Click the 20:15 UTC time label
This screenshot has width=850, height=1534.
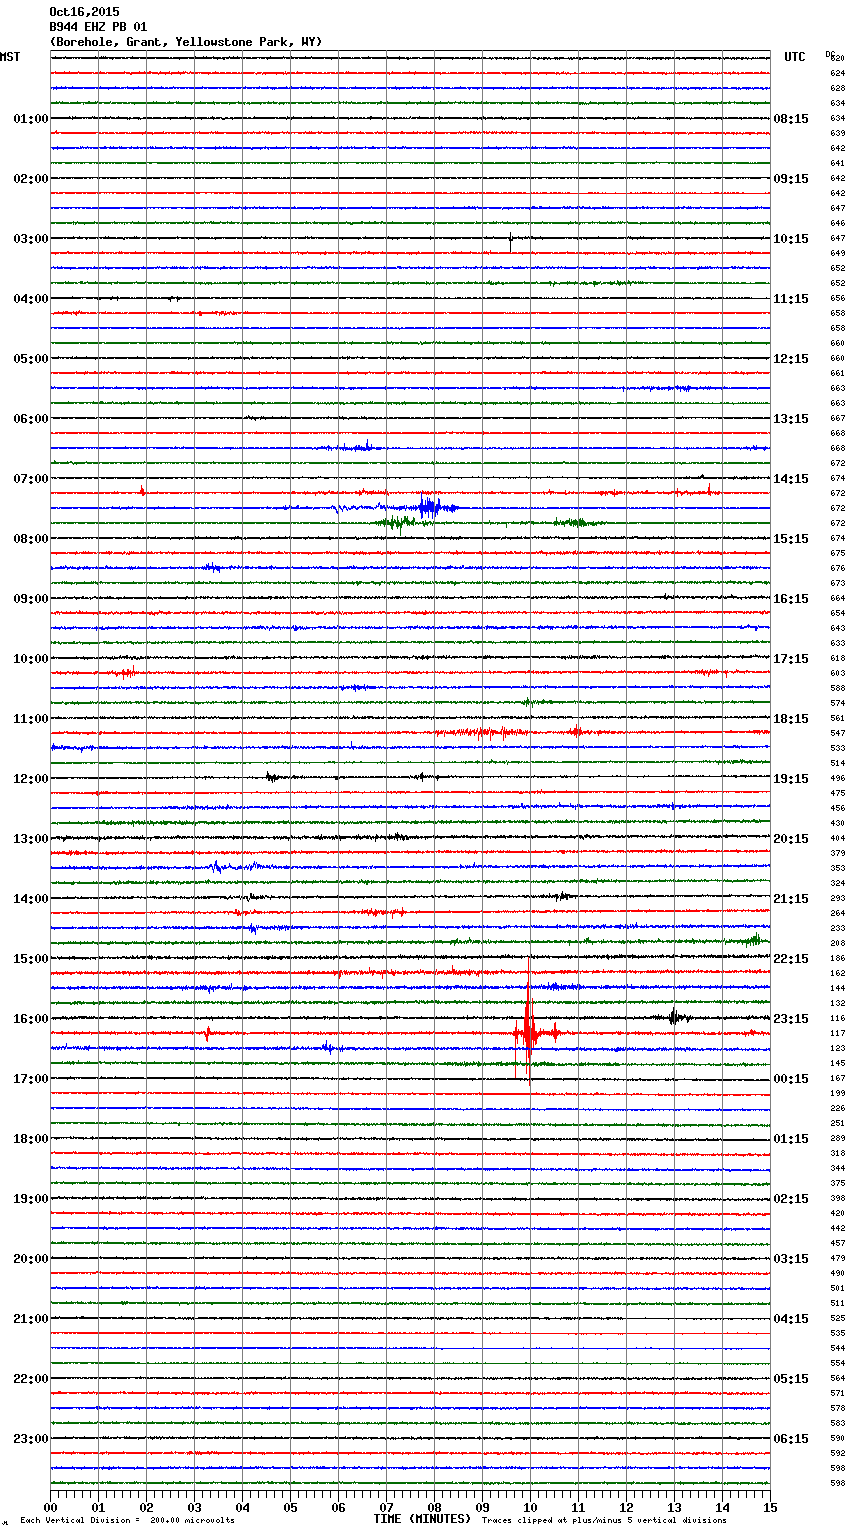[x=791, y=839]
